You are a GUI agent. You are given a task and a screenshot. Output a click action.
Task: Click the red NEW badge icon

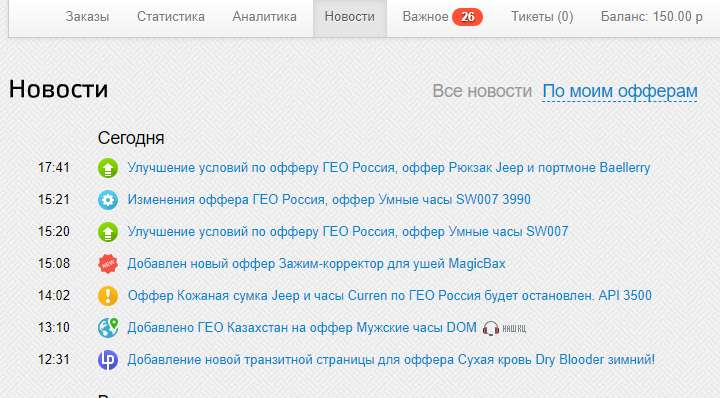(108, 264)
